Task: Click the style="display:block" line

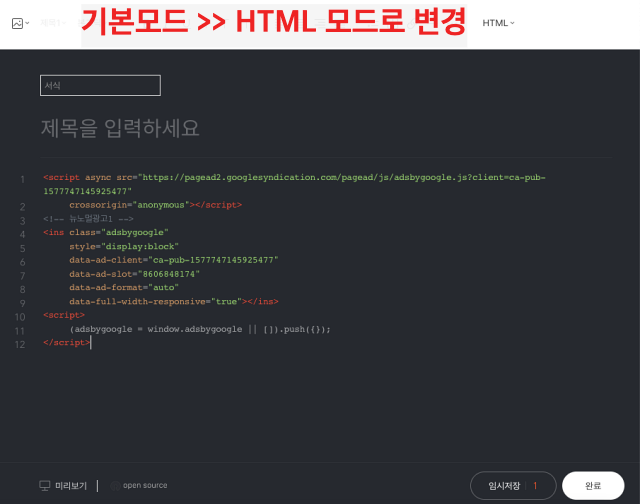Action: click(124, 246)
